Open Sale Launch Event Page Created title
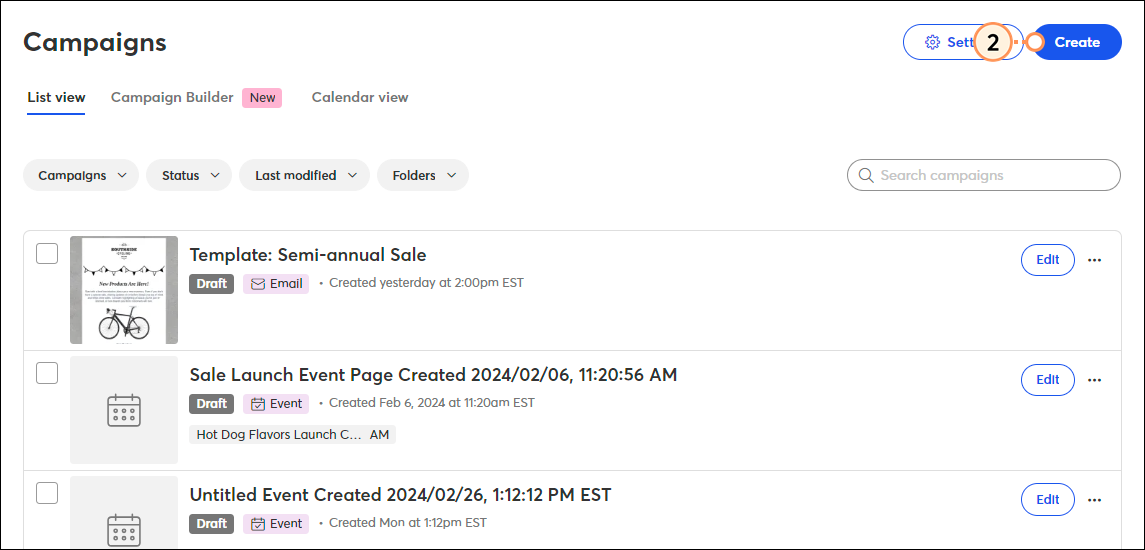 [x=434, y=375]
